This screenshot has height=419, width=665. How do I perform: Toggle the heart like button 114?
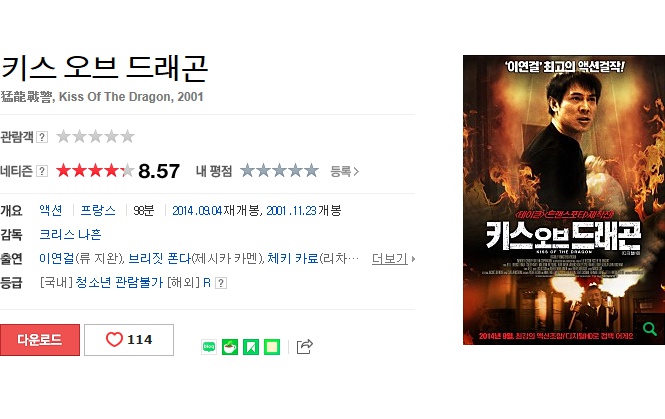[x=129, y=340]
